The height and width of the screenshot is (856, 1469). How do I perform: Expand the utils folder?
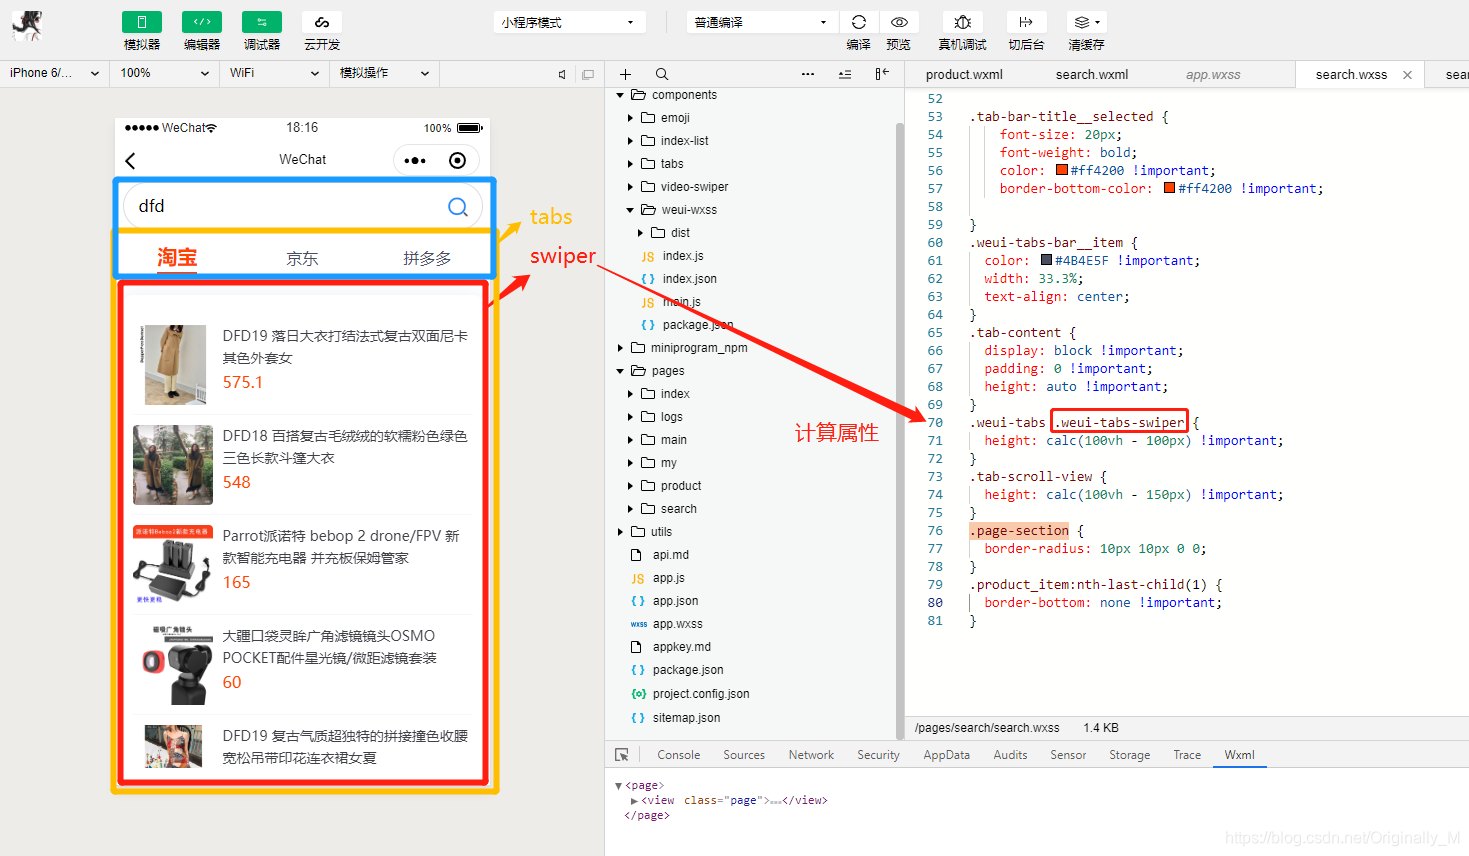(x=620, y=532)
